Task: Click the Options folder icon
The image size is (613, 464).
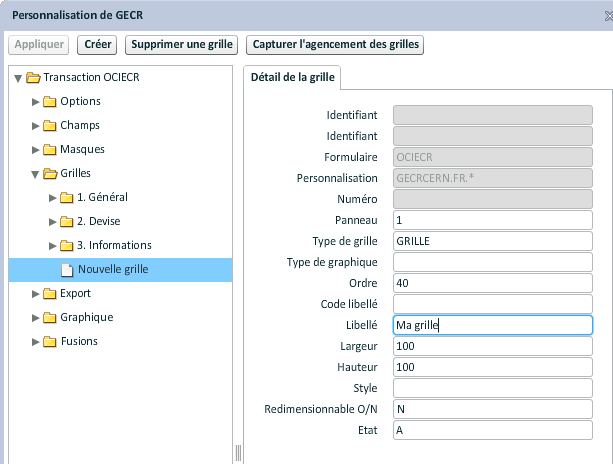Action: 49,101
